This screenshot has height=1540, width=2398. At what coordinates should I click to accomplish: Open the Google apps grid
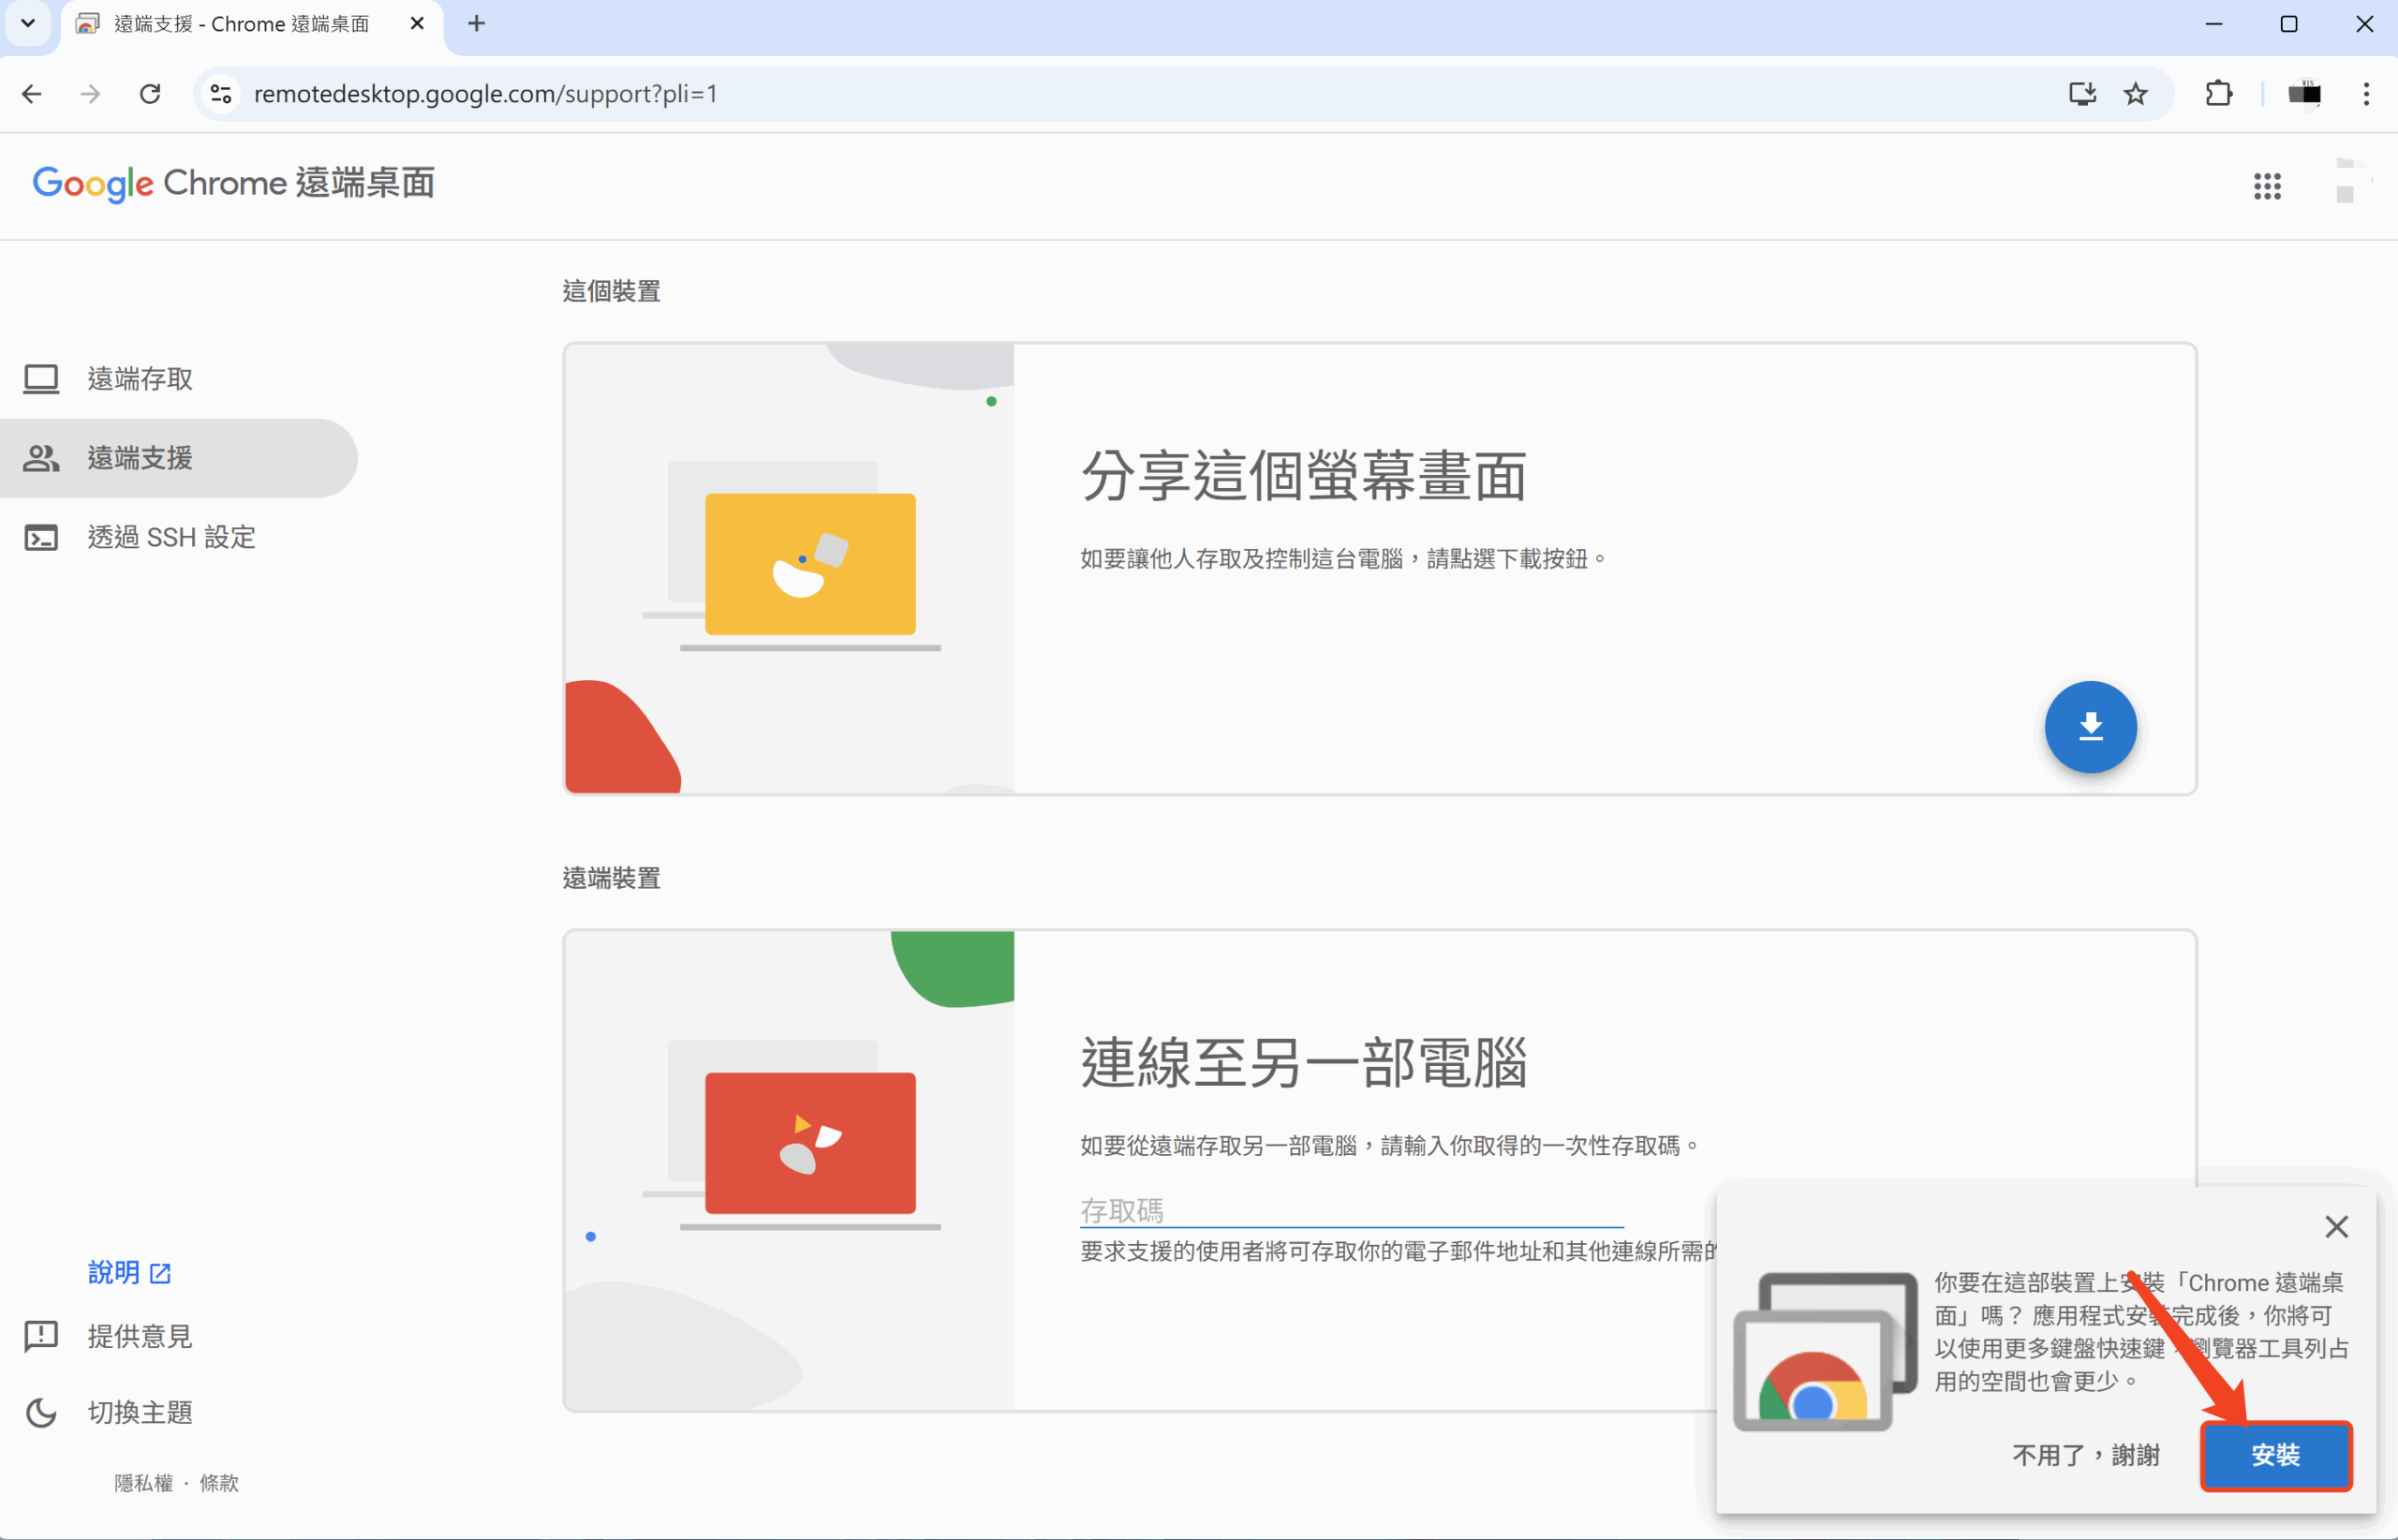2267,186
